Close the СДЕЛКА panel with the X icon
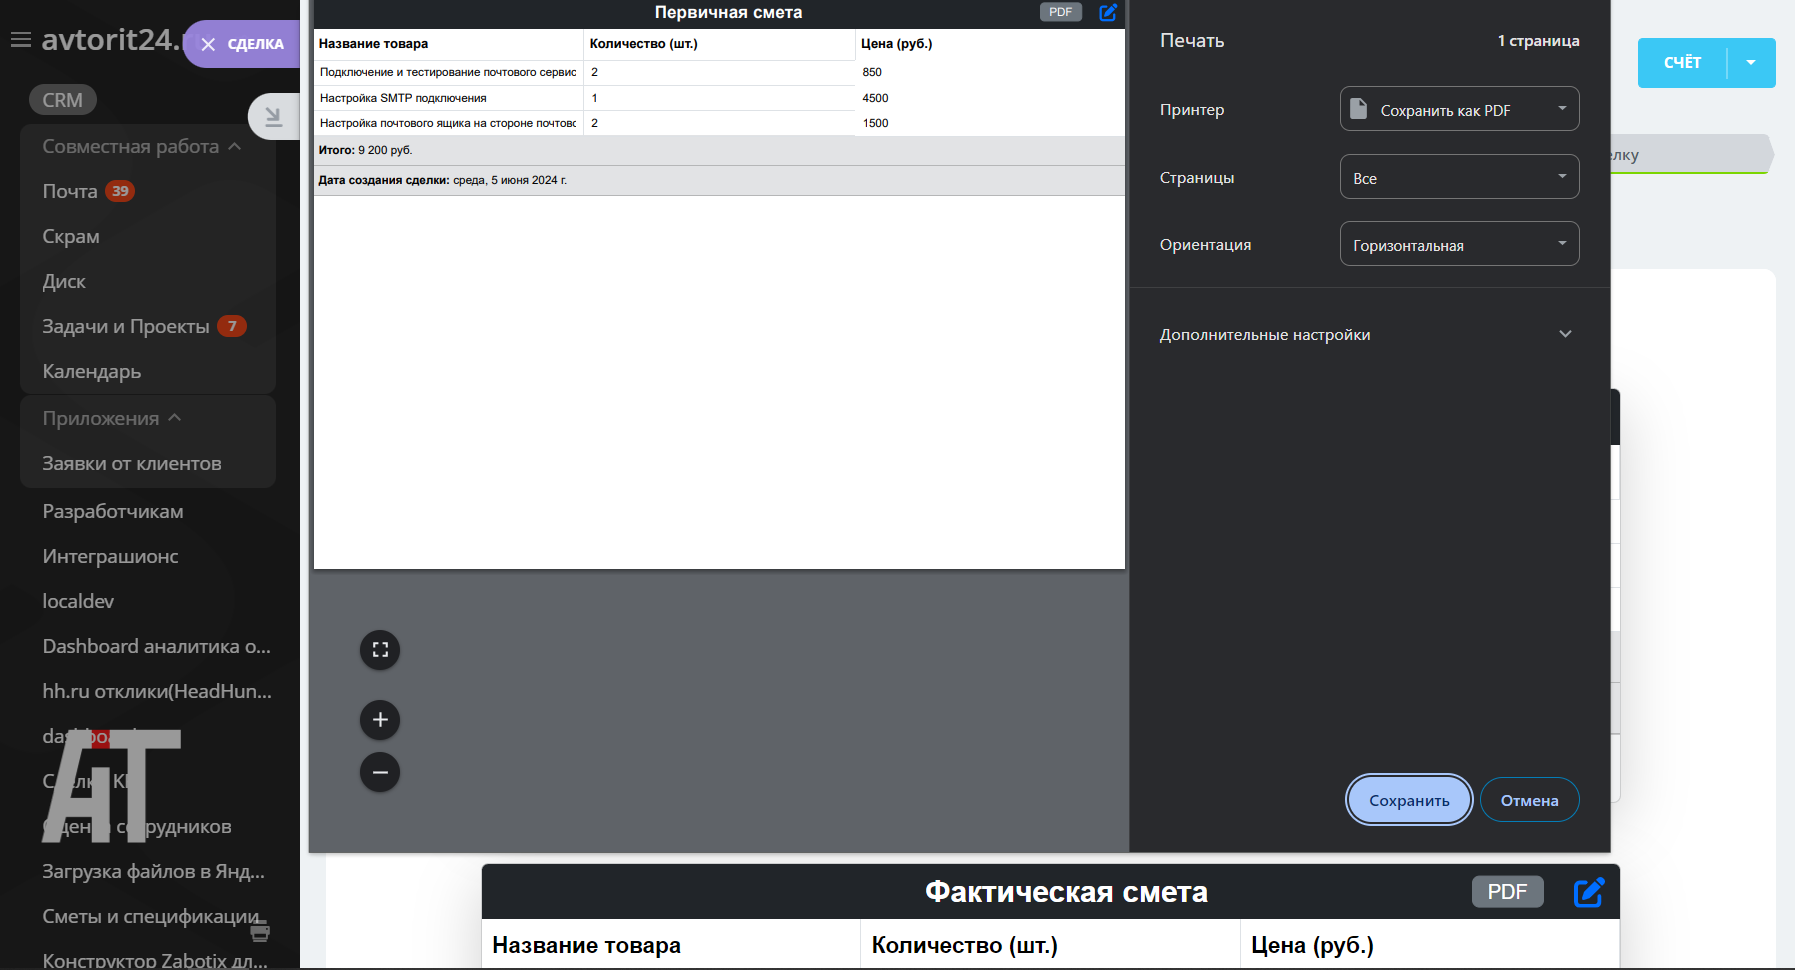 [208, 44]
